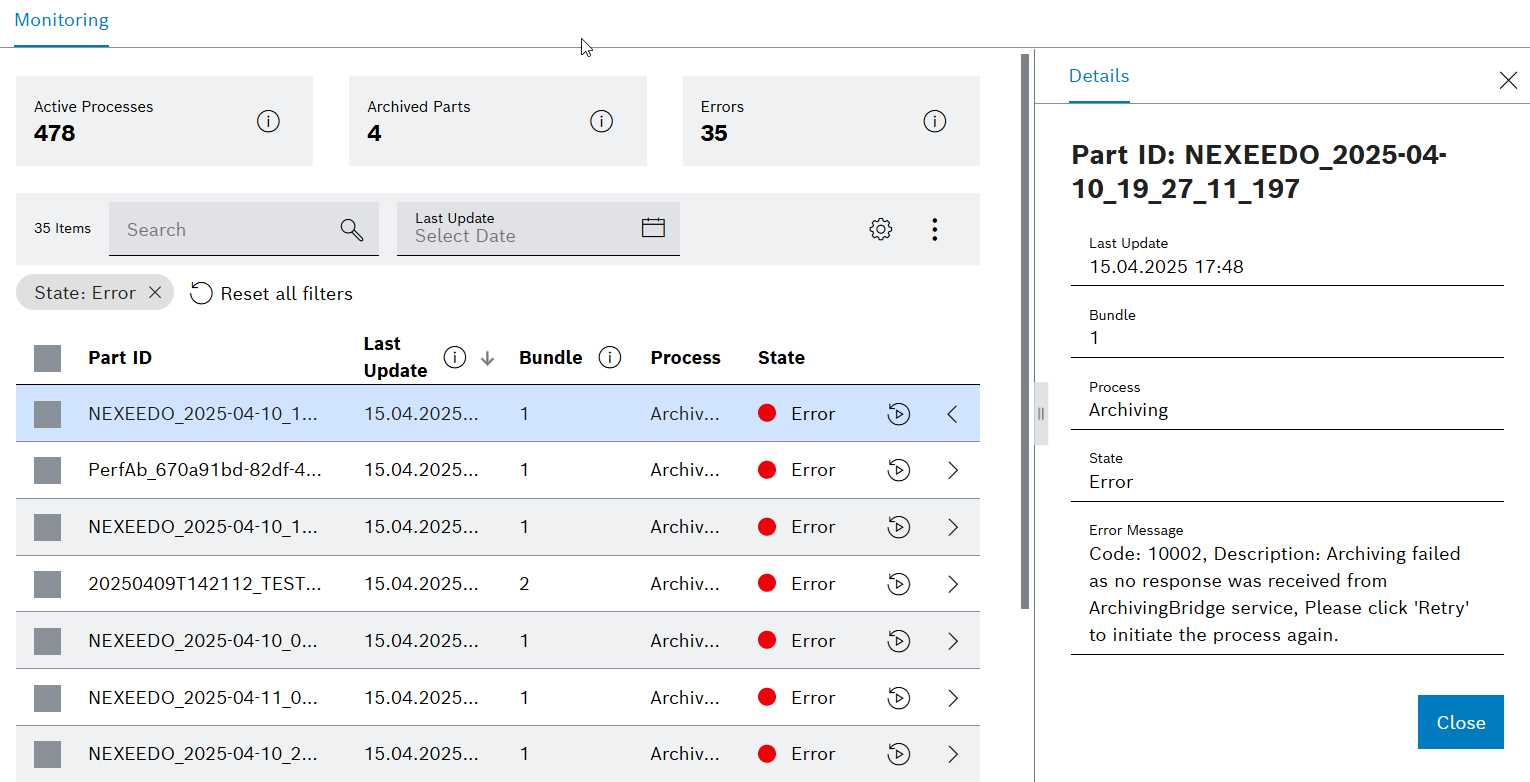Remove the State: Error filter chip

pyautogui.click(x=155, y=293)
